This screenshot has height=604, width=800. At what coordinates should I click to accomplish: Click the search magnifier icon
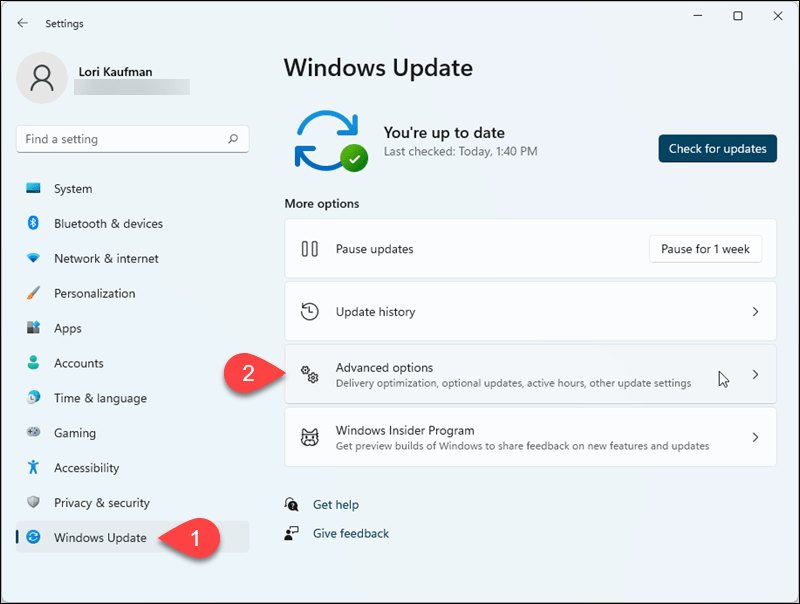coord(233,139)
